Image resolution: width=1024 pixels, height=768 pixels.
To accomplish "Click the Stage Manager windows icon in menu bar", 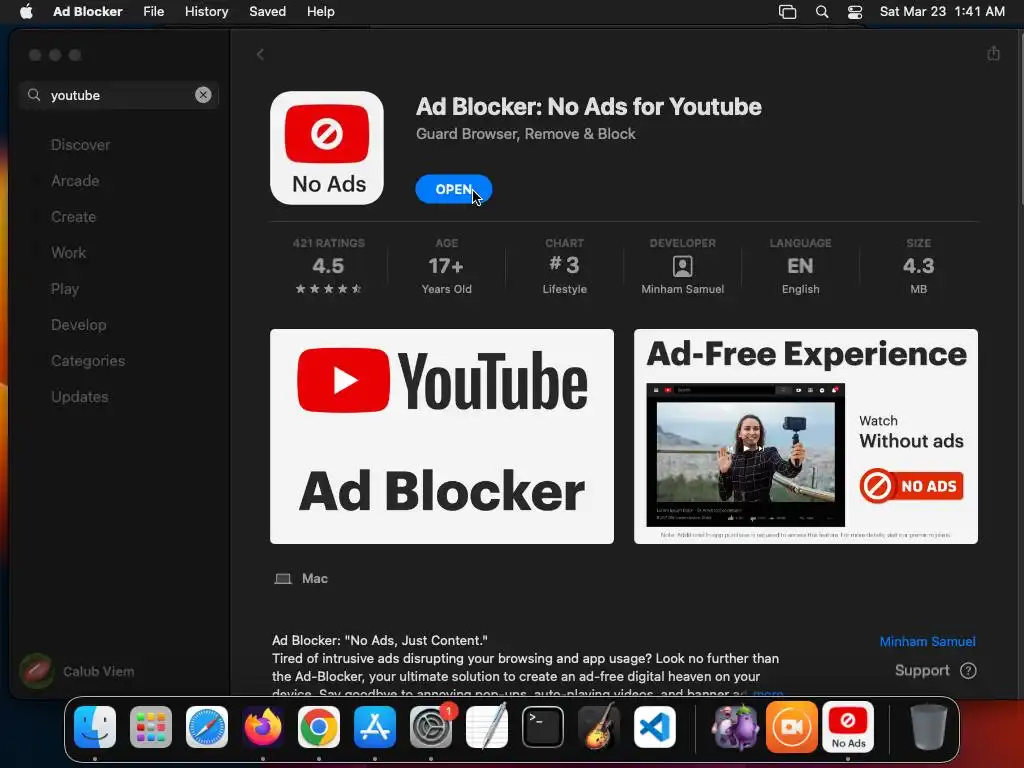I will pyautogui.click(x=788, y=12).
